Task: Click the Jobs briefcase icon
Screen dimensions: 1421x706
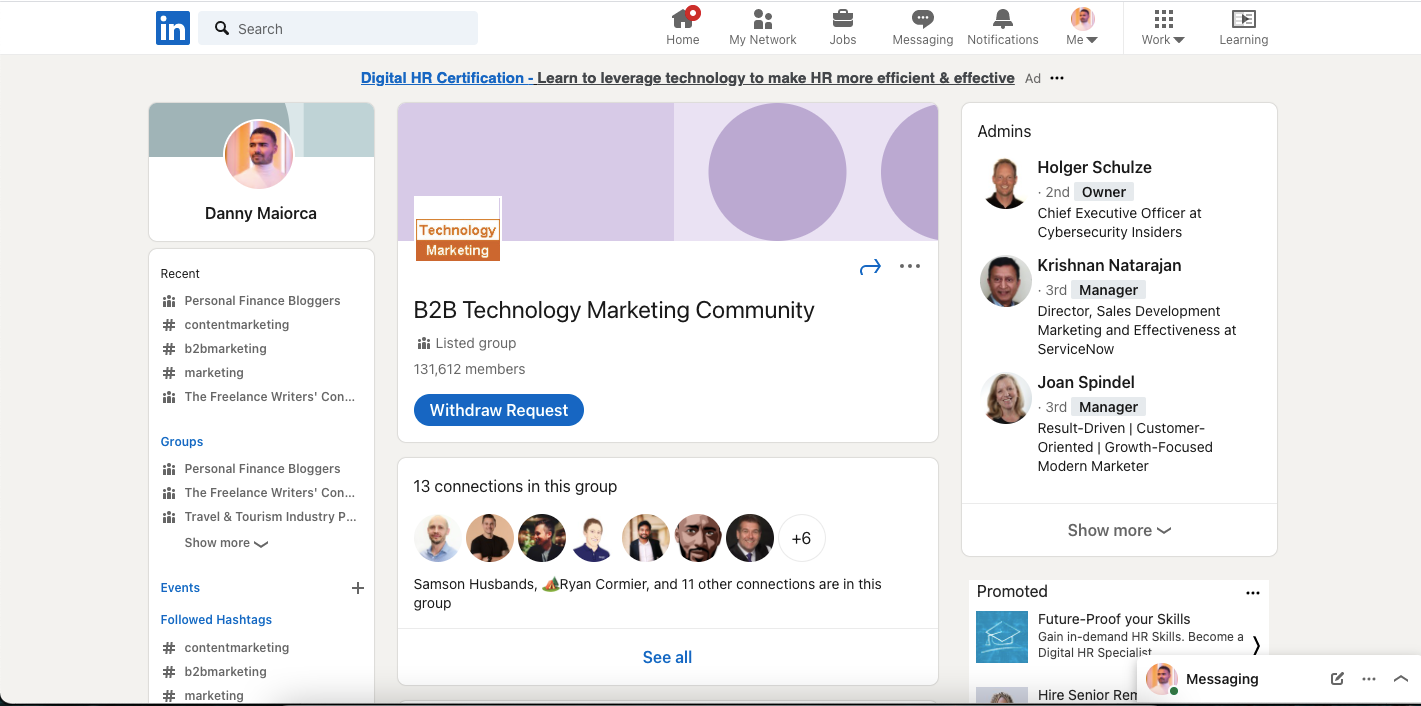Action: (842, 19)
